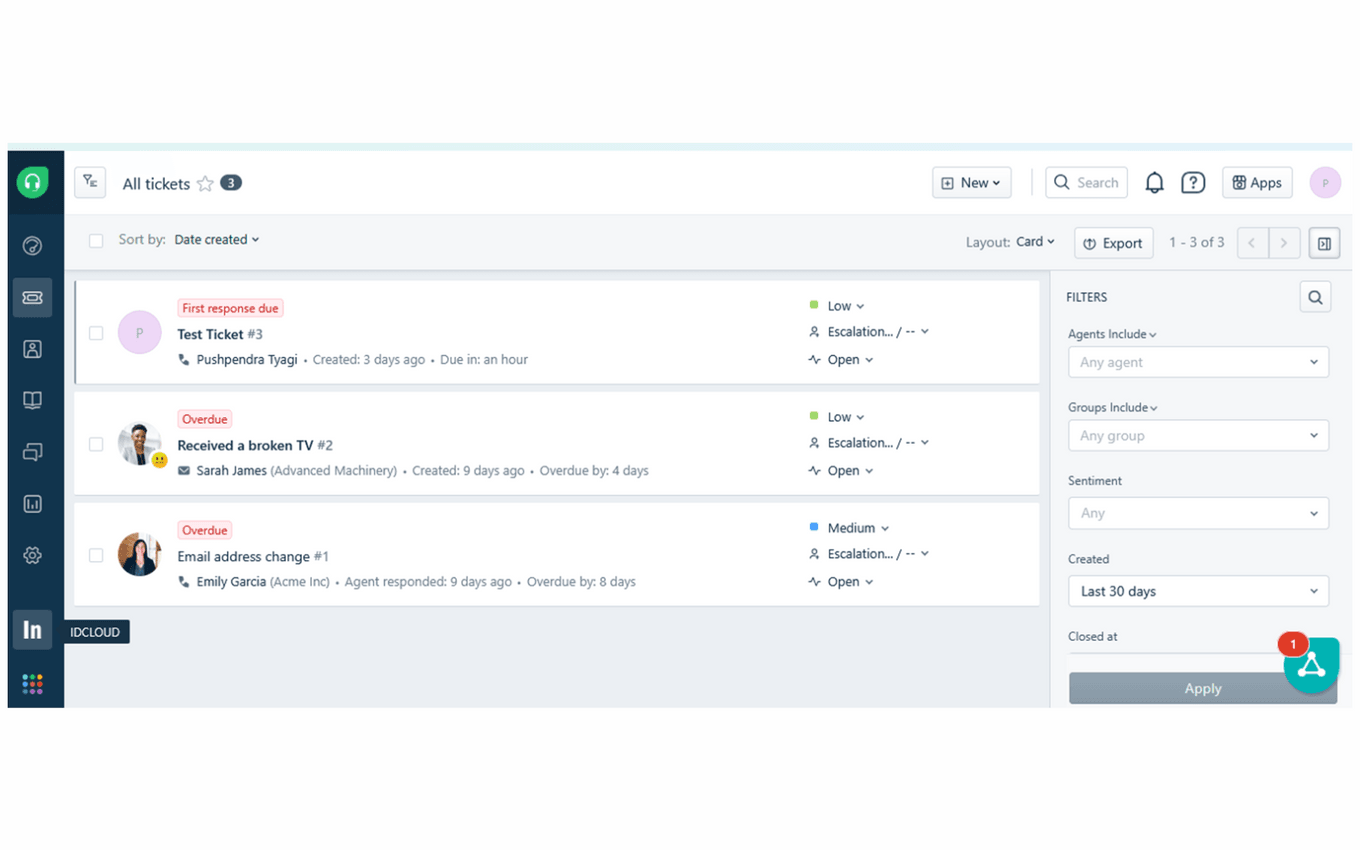Check the Received a broken TV ticket
This screenshot has height=850, width=1360.
tap(96, 443)
